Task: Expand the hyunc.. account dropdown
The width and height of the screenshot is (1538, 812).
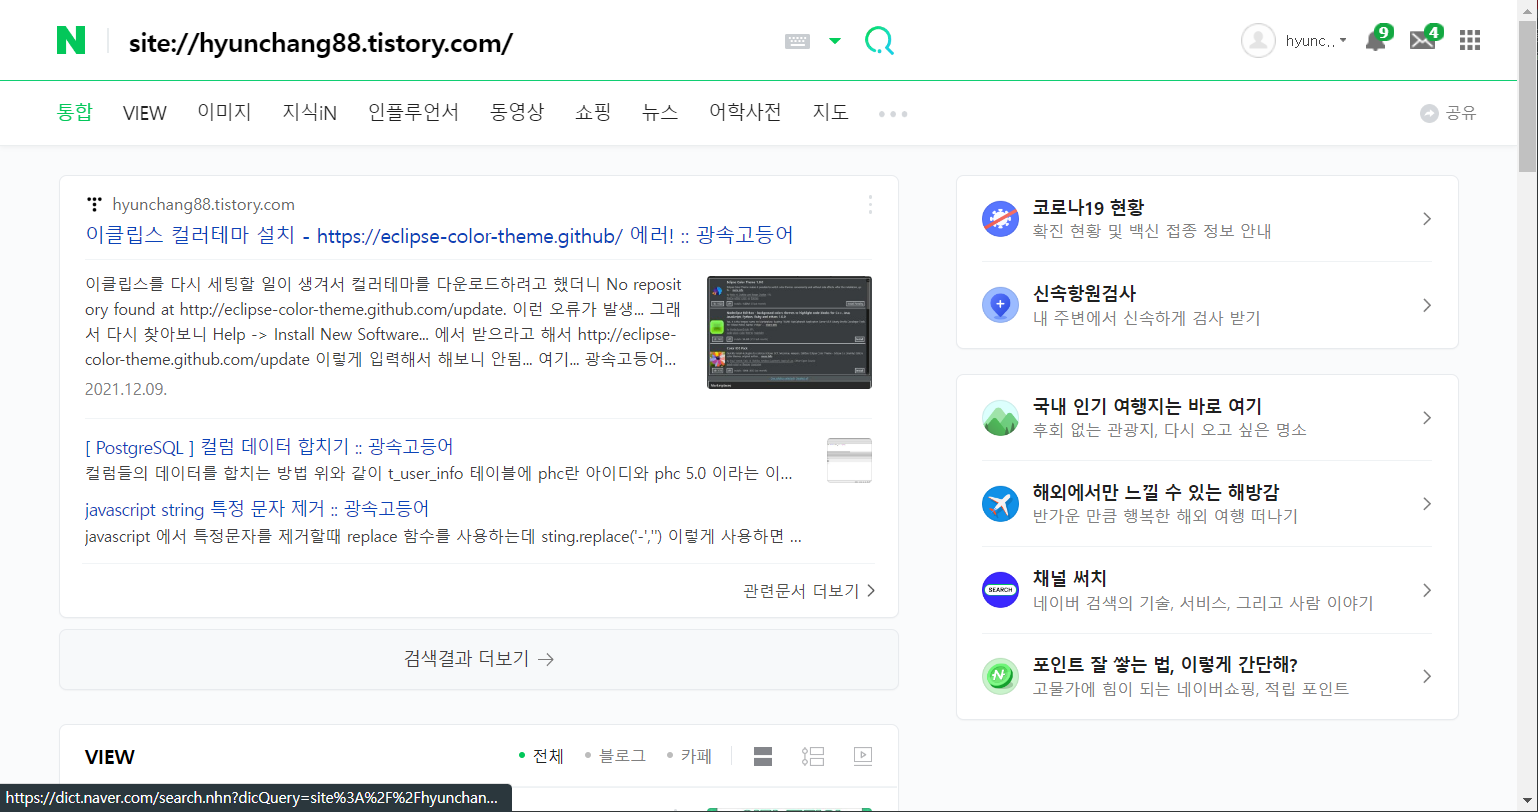Action: pyautogui.click(x=1316, y=41)
